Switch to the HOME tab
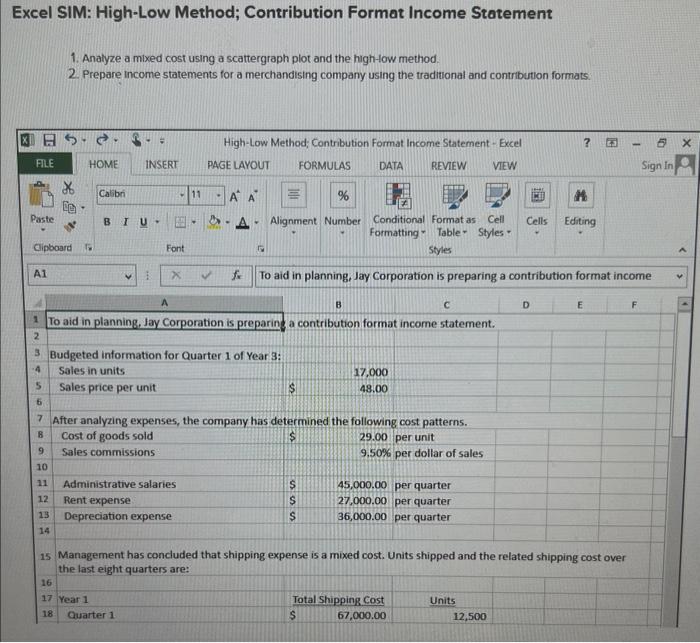700x643 pixels. click(103, 164)
